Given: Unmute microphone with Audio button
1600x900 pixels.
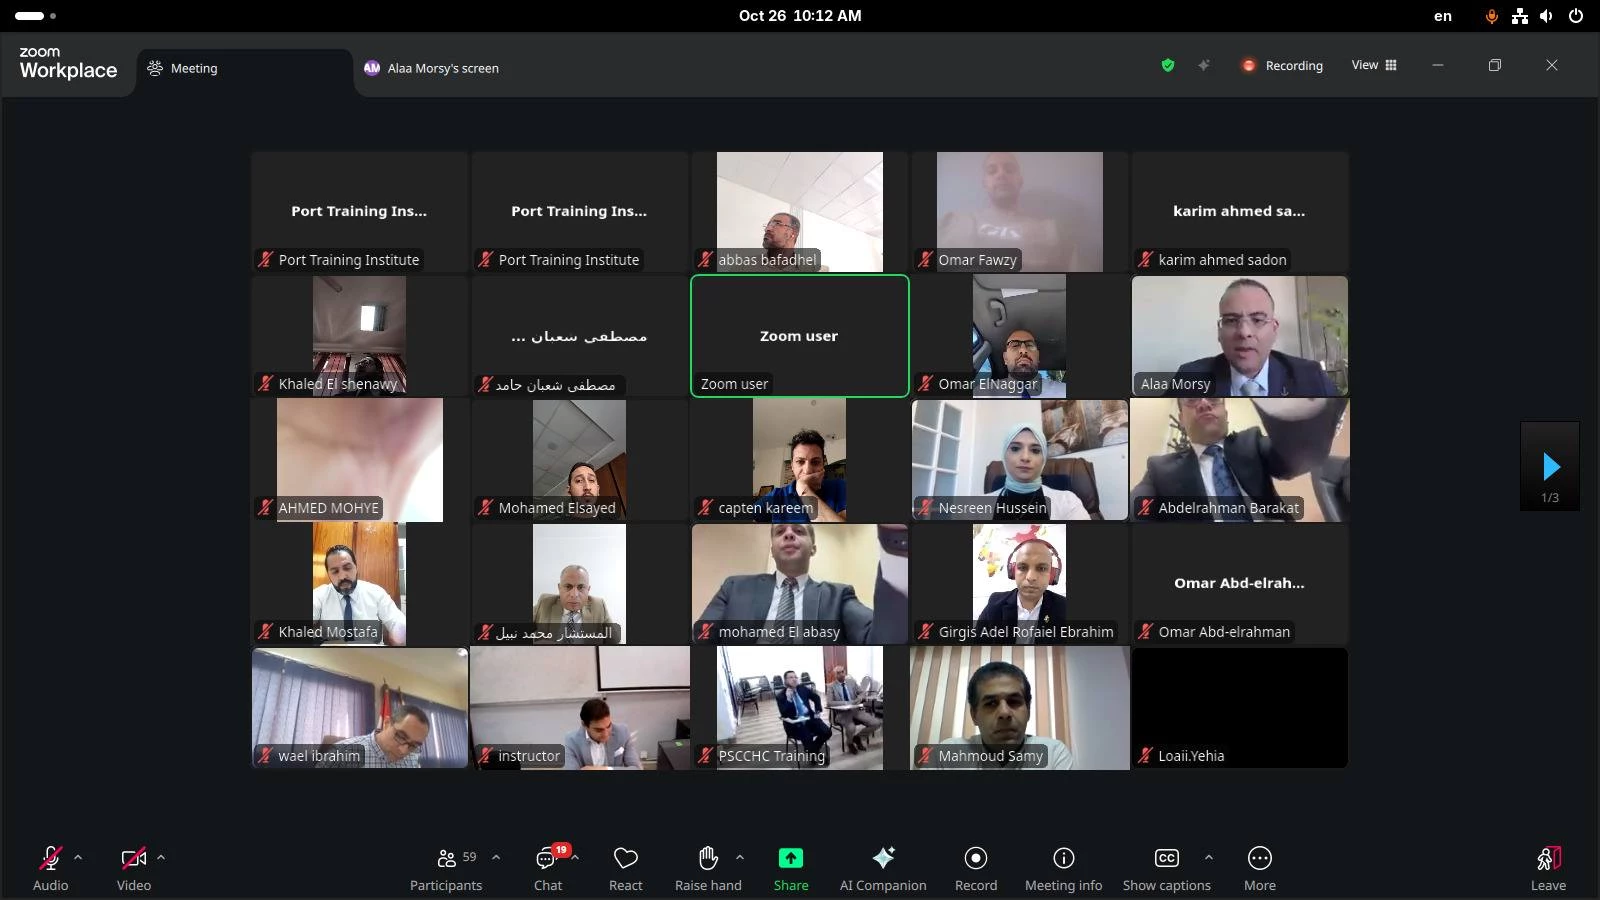Looking at the screenshot, I should pyautogui.click(x=50, y=867).
